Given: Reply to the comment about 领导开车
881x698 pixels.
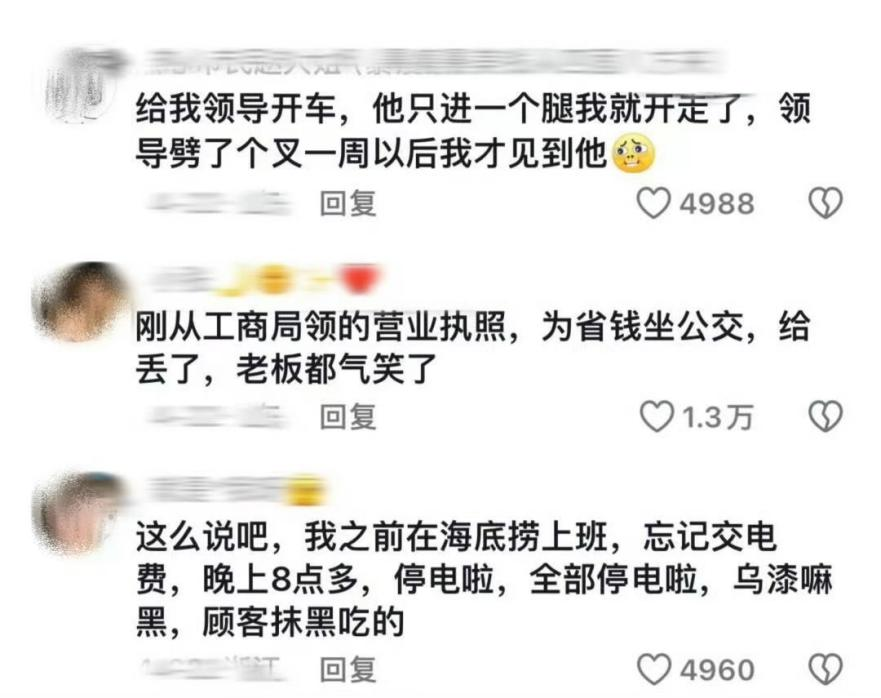Looking at the screenshot, I should pyautogui.click(x=348, y=203).
